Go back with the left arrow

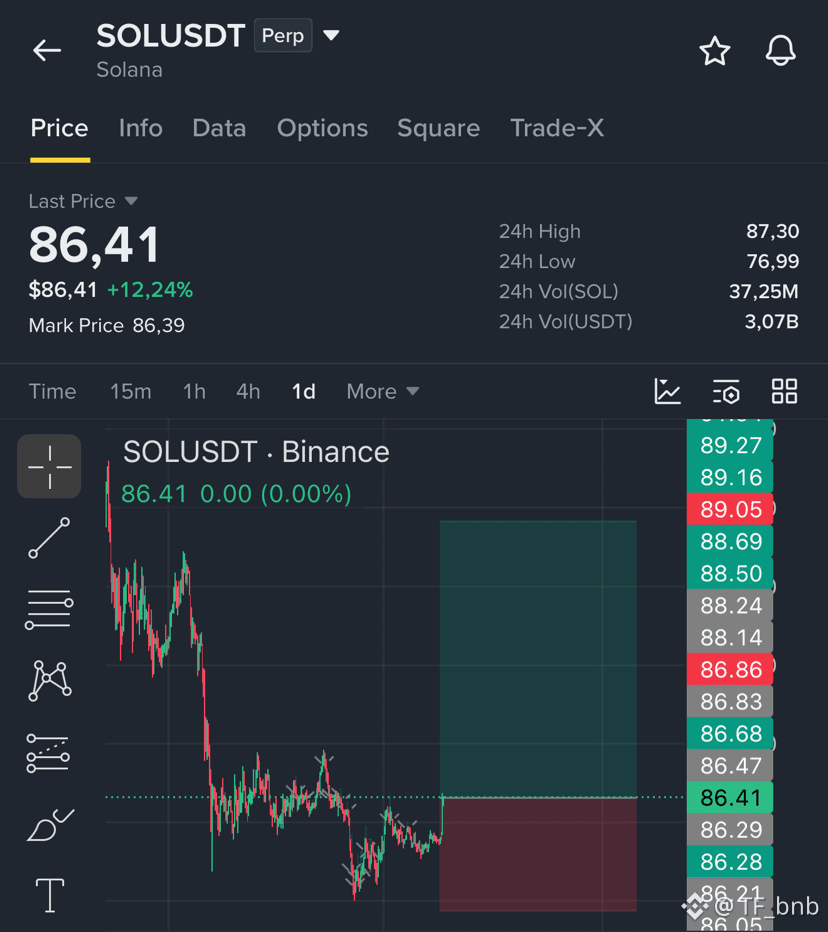[47, 51]
